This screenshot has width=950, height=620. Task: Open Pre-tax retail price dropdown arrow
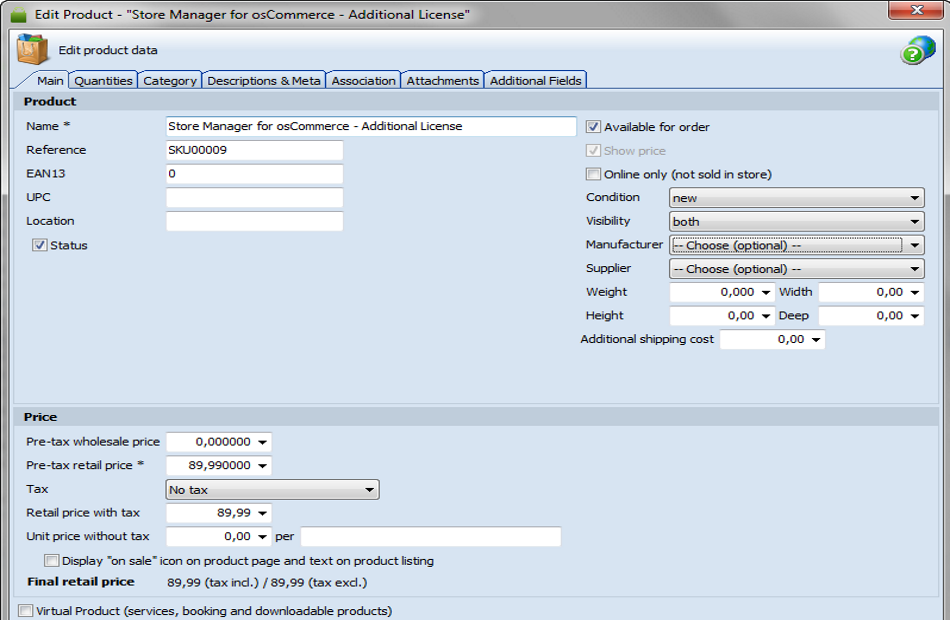(x=262, y=465)
